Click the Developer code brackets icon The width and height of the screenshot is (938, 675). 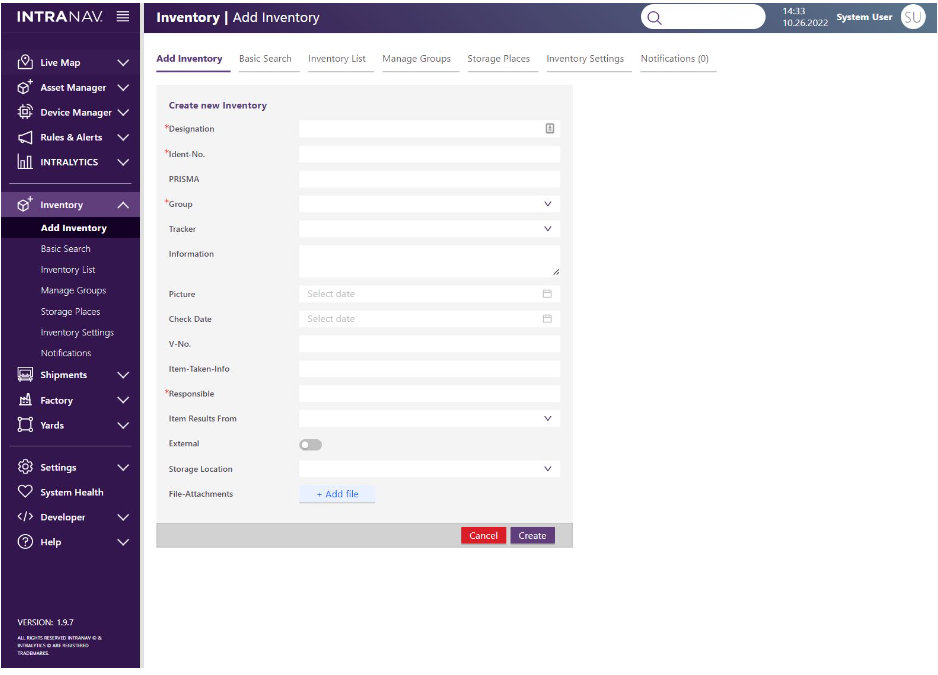click(25, 516)
